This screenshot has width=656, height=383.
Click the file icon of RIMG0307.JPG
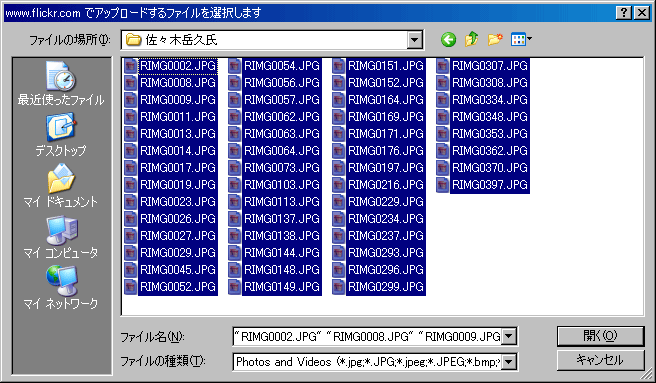click(x=443, y=66)
